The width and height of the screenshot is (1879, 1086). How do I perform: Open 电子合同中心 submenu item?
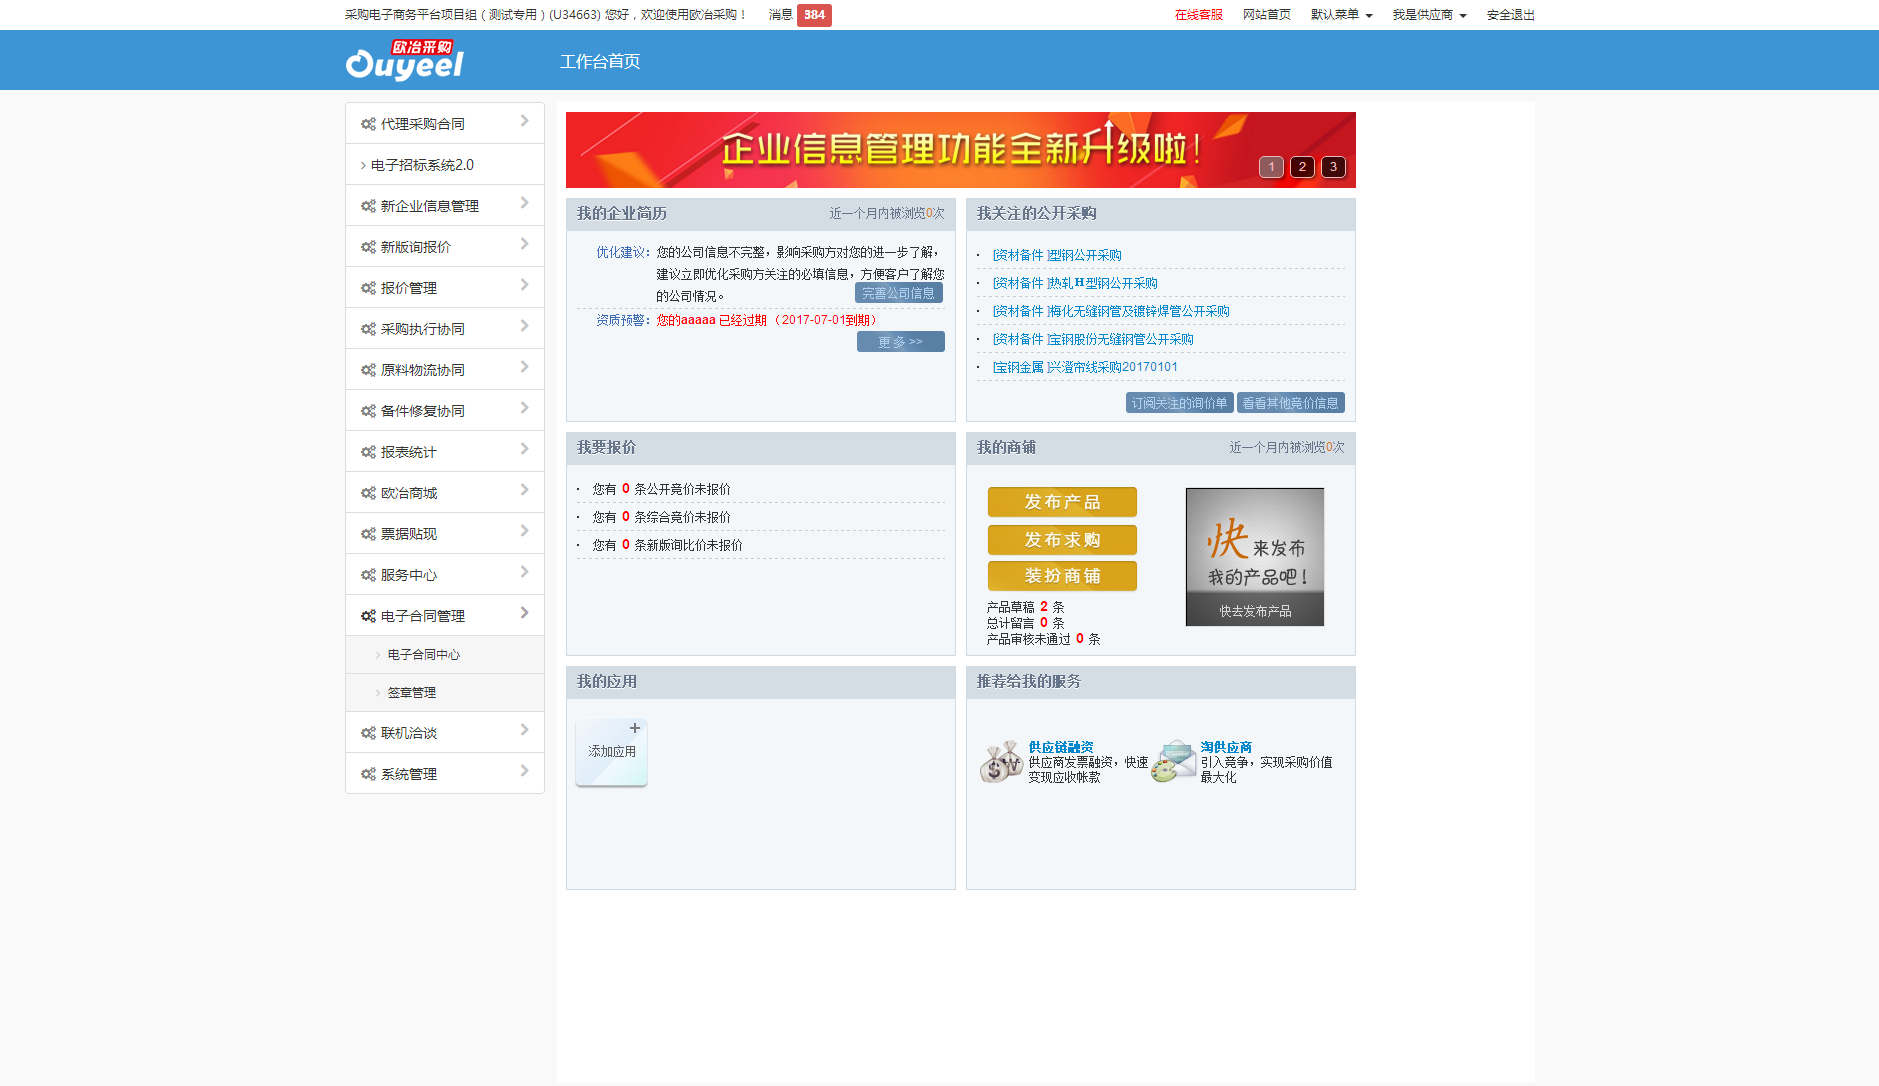coord(445,654)
